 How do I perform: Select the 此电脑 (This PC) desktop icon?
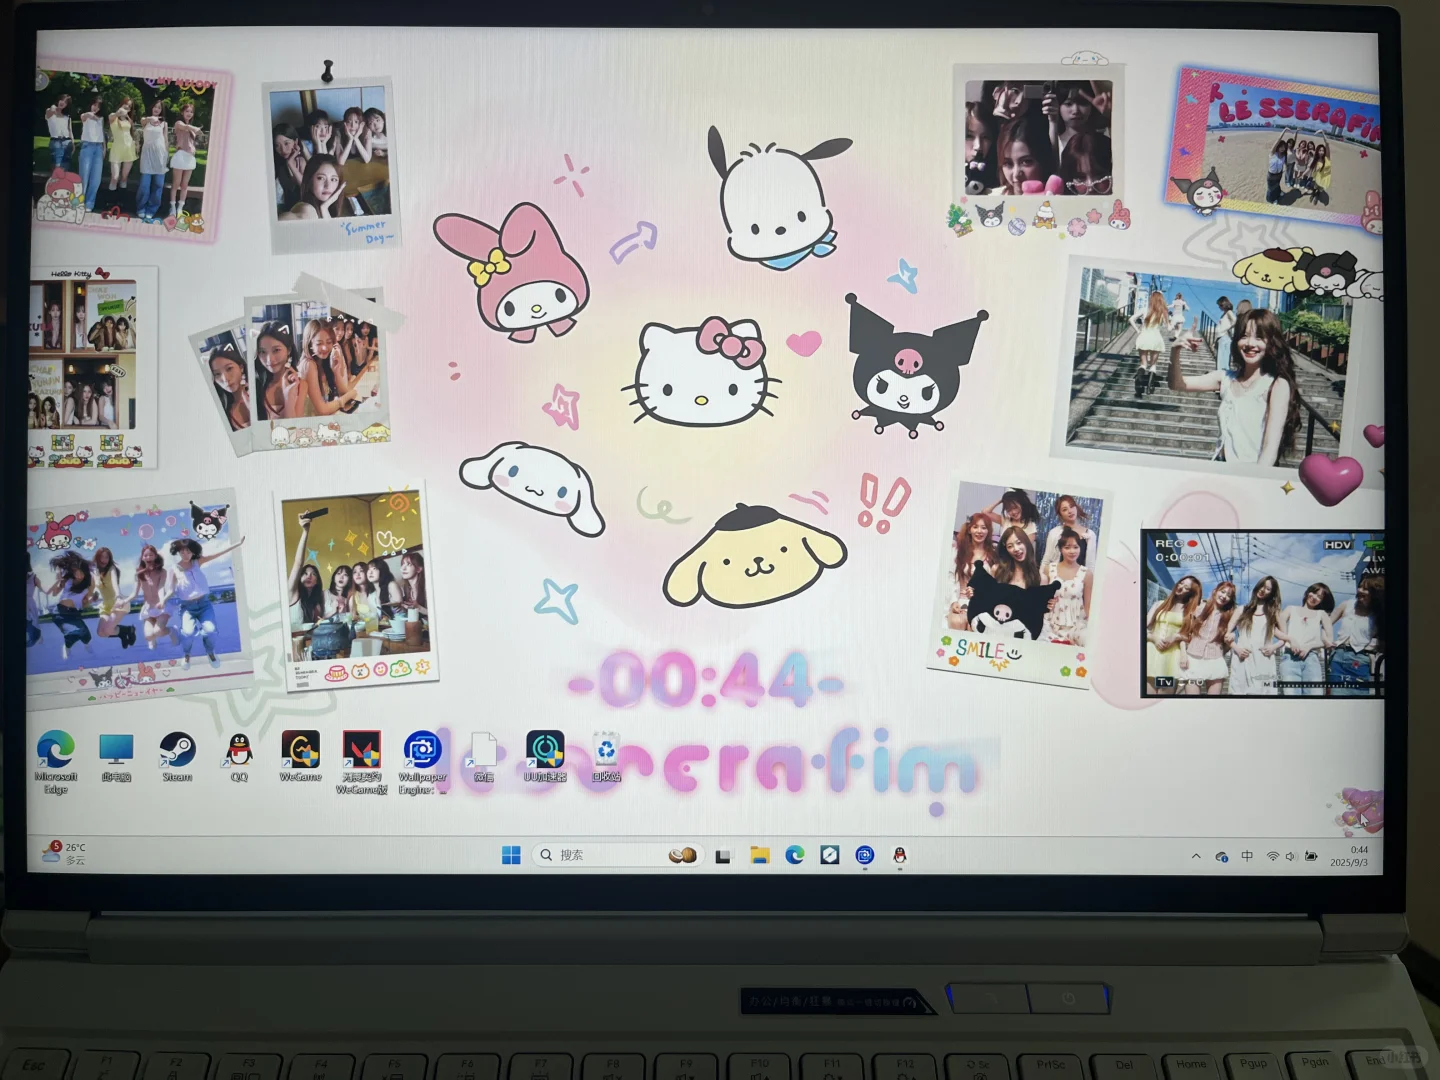pyautogui.click(x=116, y=757)
